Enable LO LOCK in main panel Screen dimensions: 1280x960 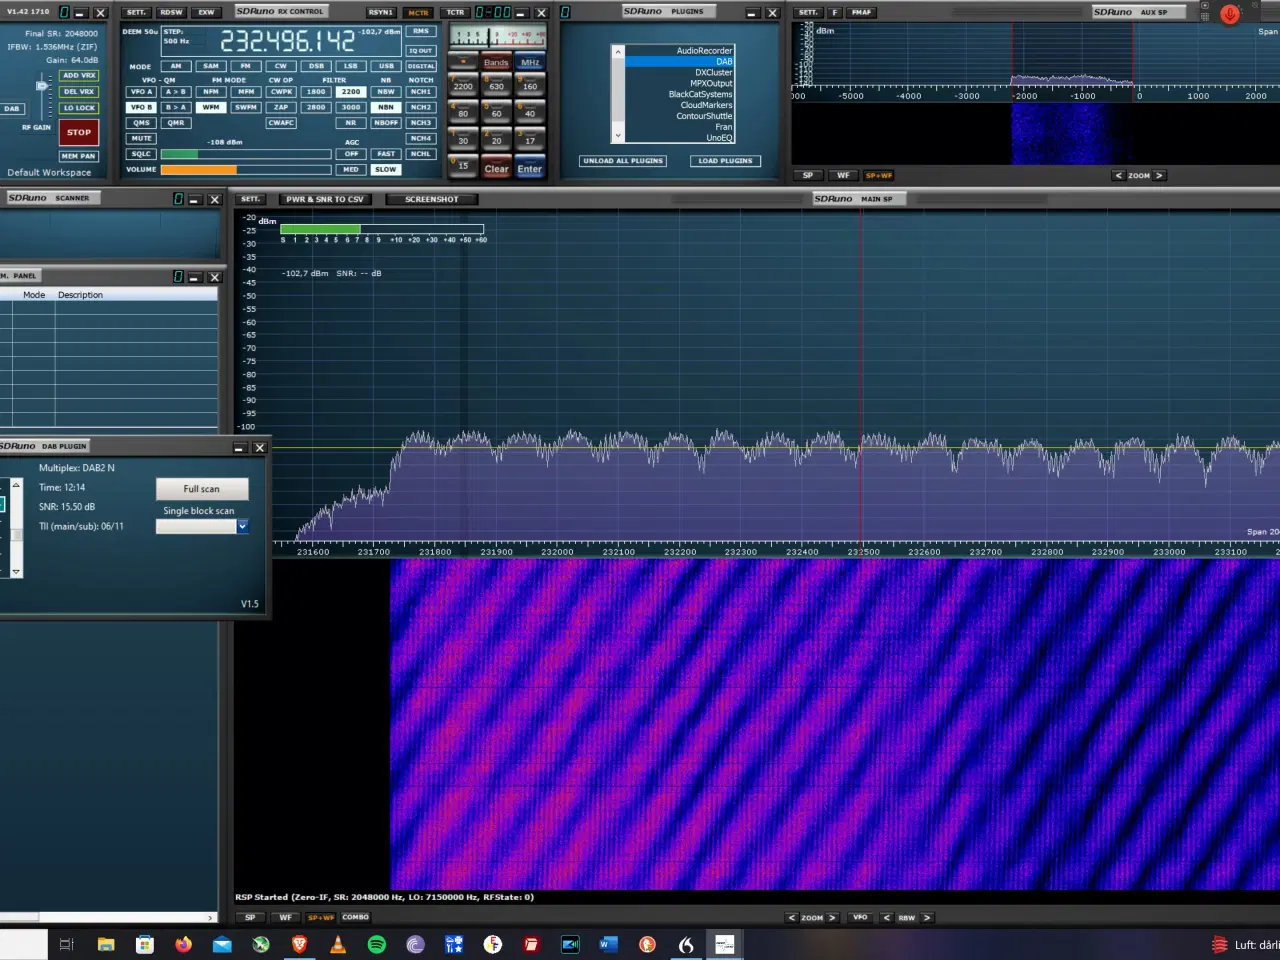[x=79, y=108]
